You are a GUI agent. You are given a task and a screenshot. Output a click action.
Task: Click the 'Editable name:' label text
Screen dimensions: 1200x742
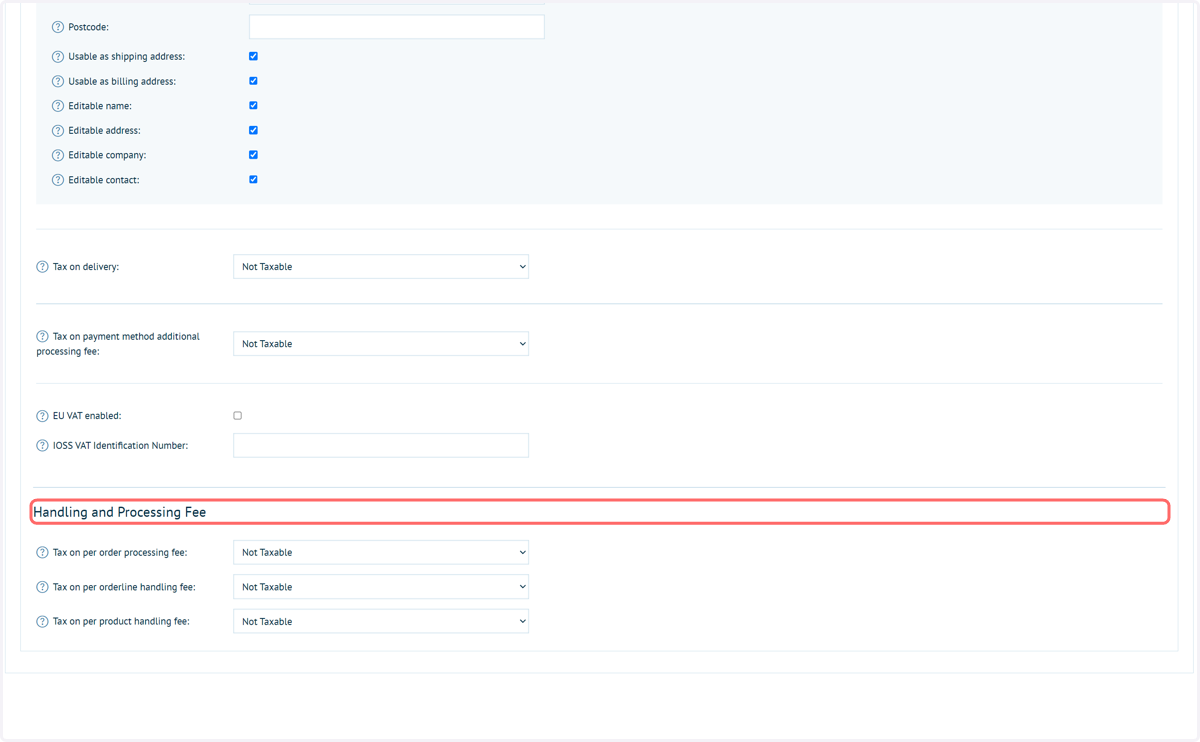pyautogui.click(x=100, y=106)
